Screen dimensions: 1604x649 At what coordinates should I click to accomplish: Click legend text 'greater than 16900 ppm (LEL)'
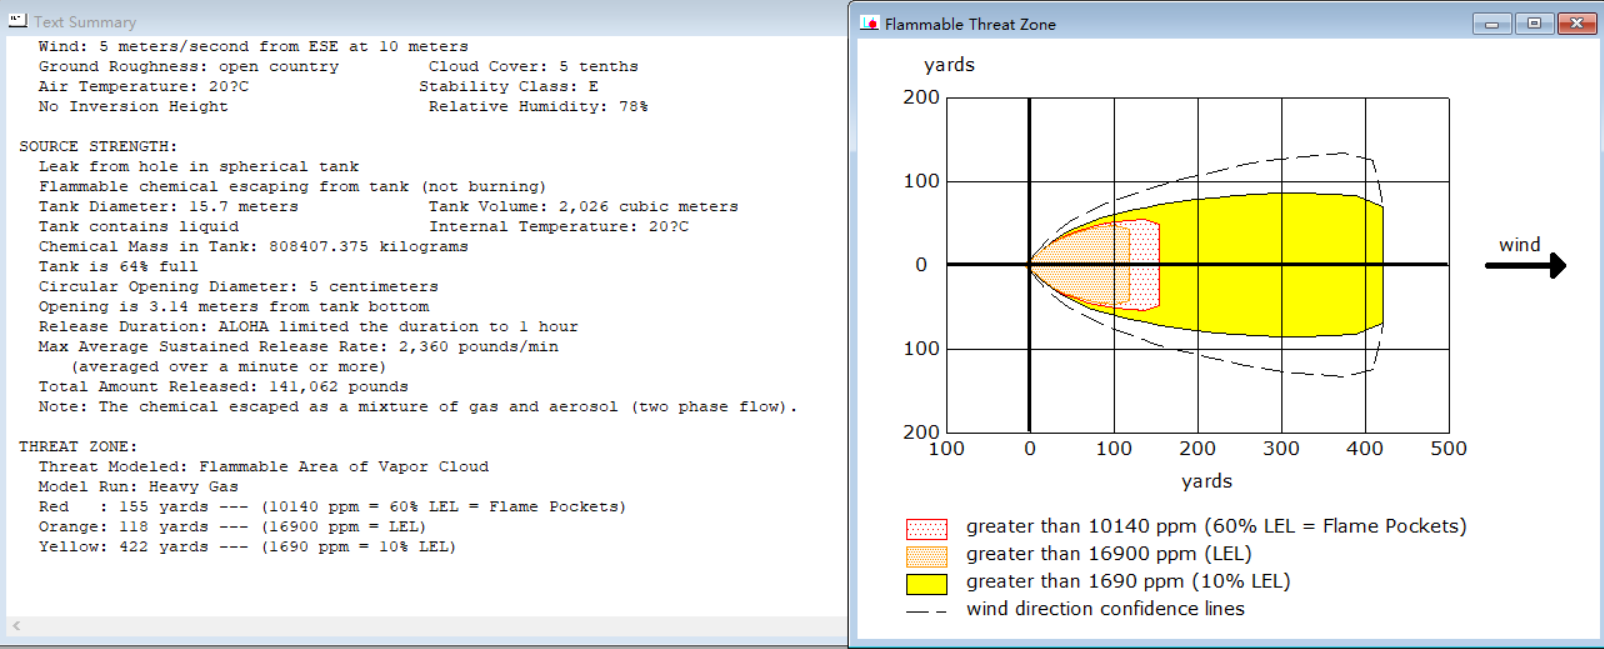1109,554
